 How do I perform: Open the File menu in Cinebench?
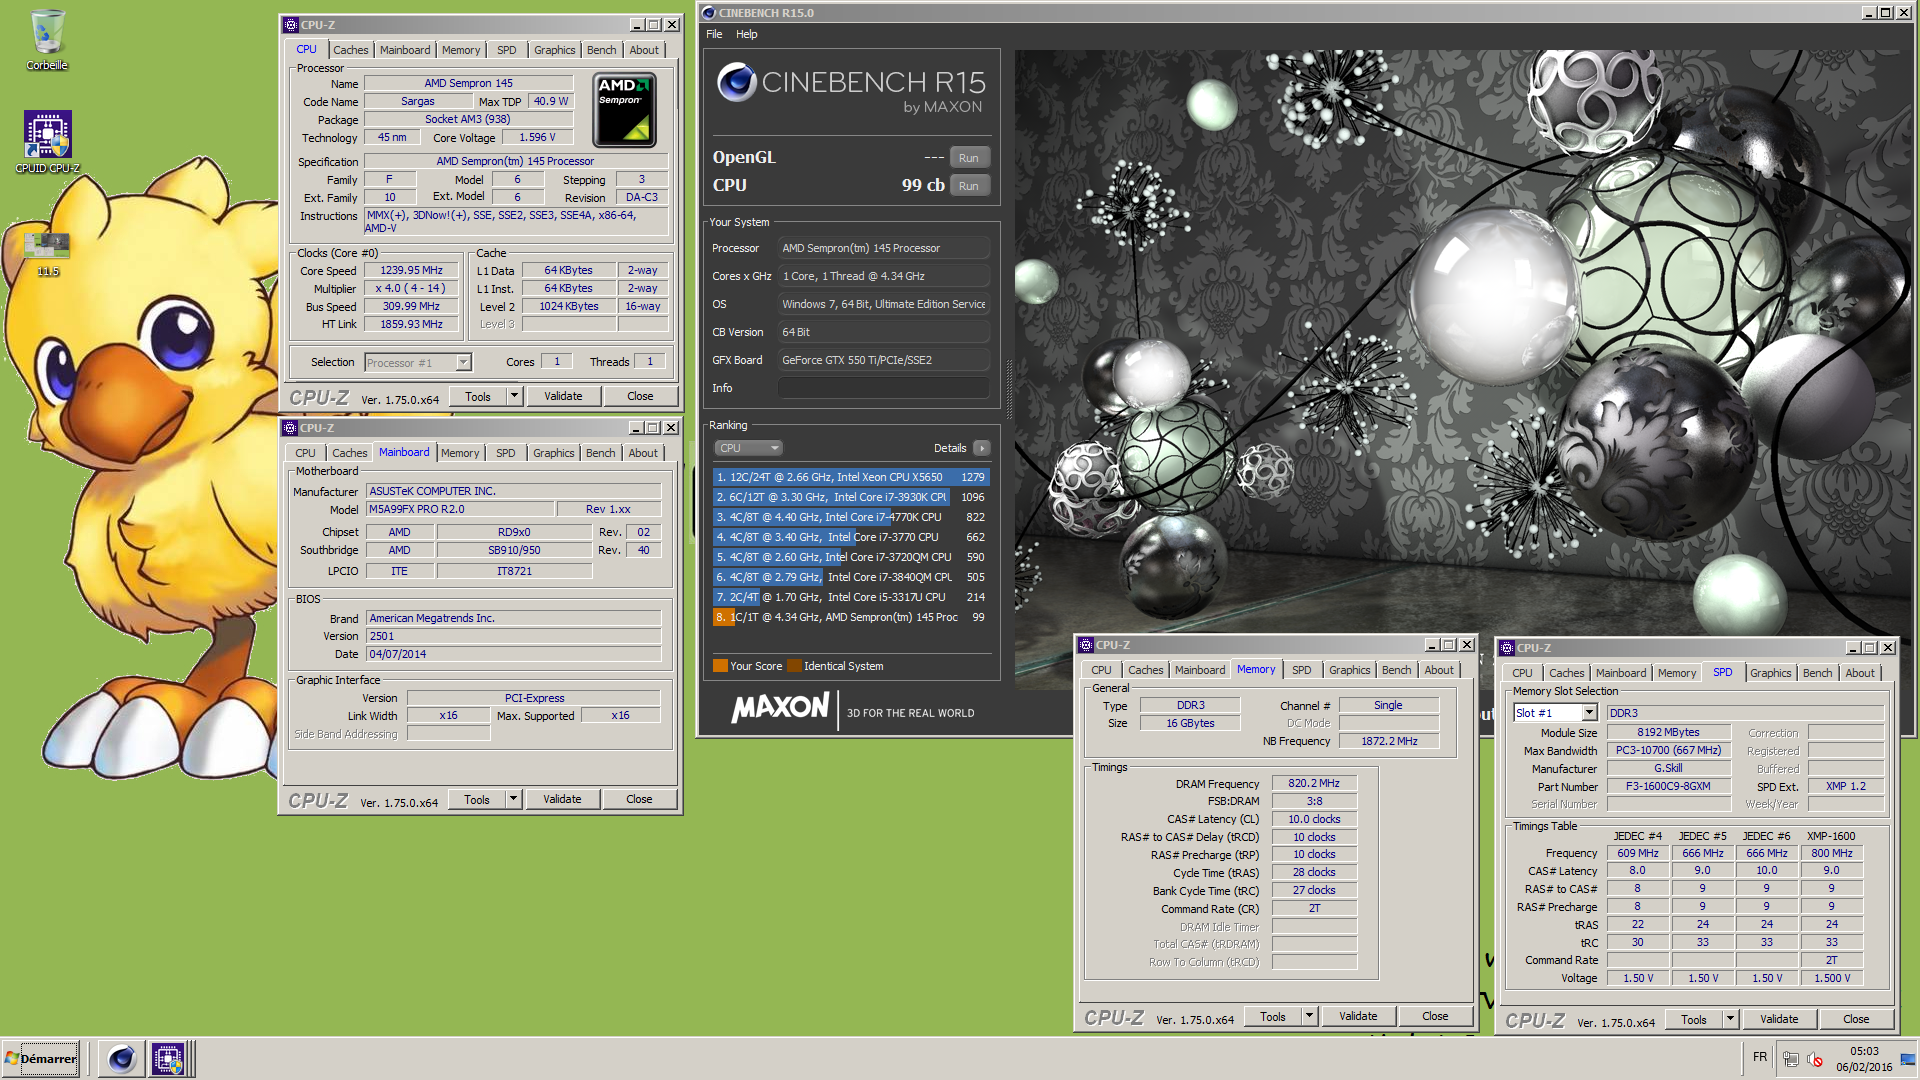point(714,34)
